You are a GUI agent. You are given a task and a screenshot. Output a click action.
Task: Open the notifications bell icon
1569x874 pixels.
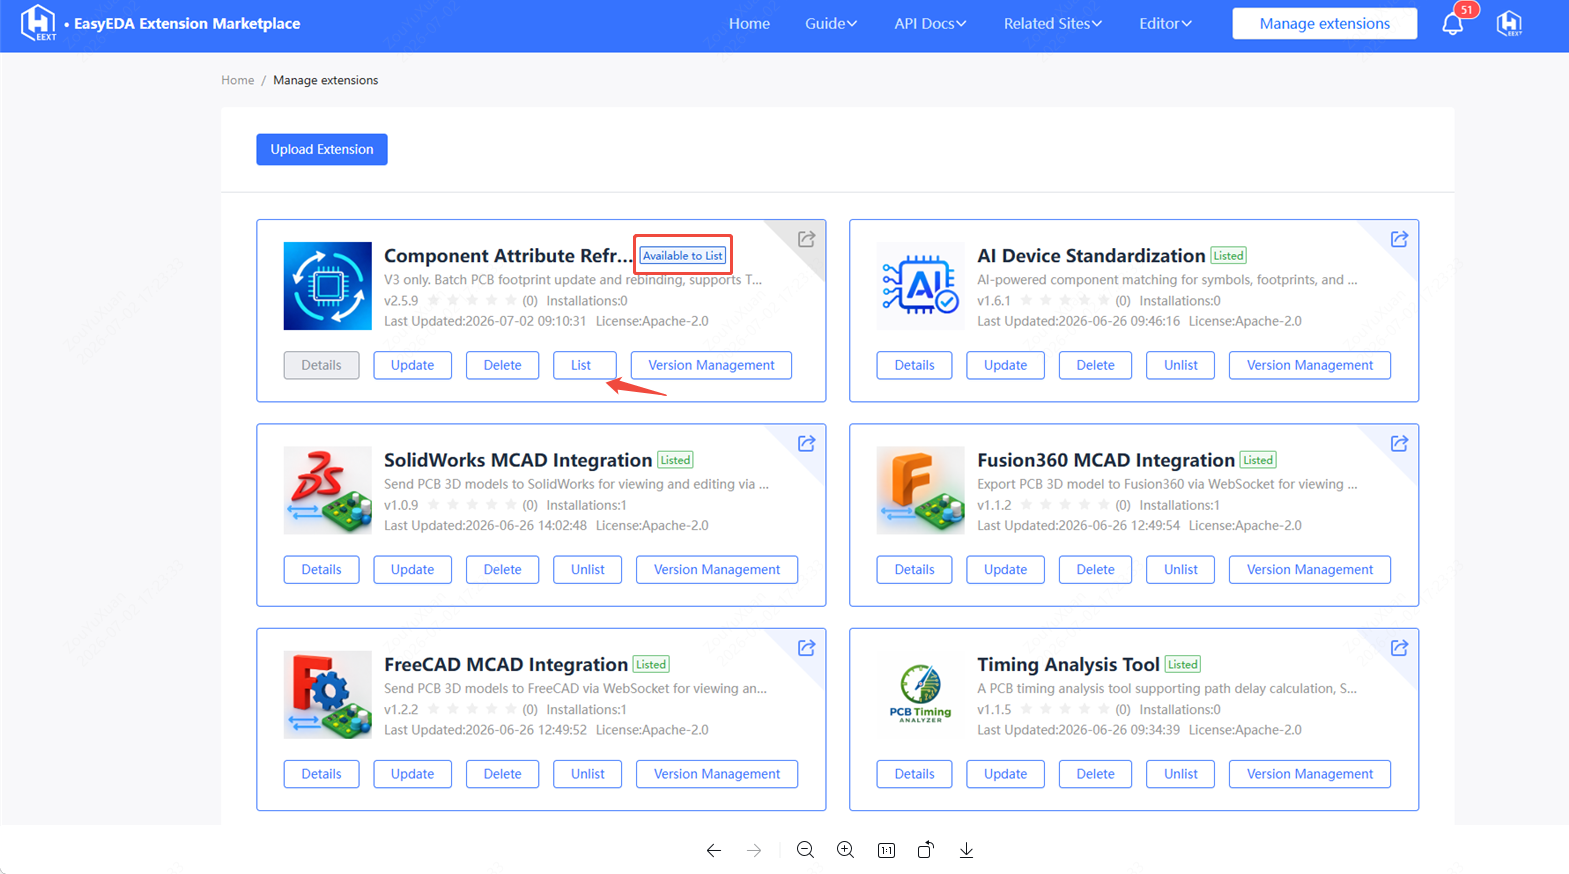tap(1453, 24)
